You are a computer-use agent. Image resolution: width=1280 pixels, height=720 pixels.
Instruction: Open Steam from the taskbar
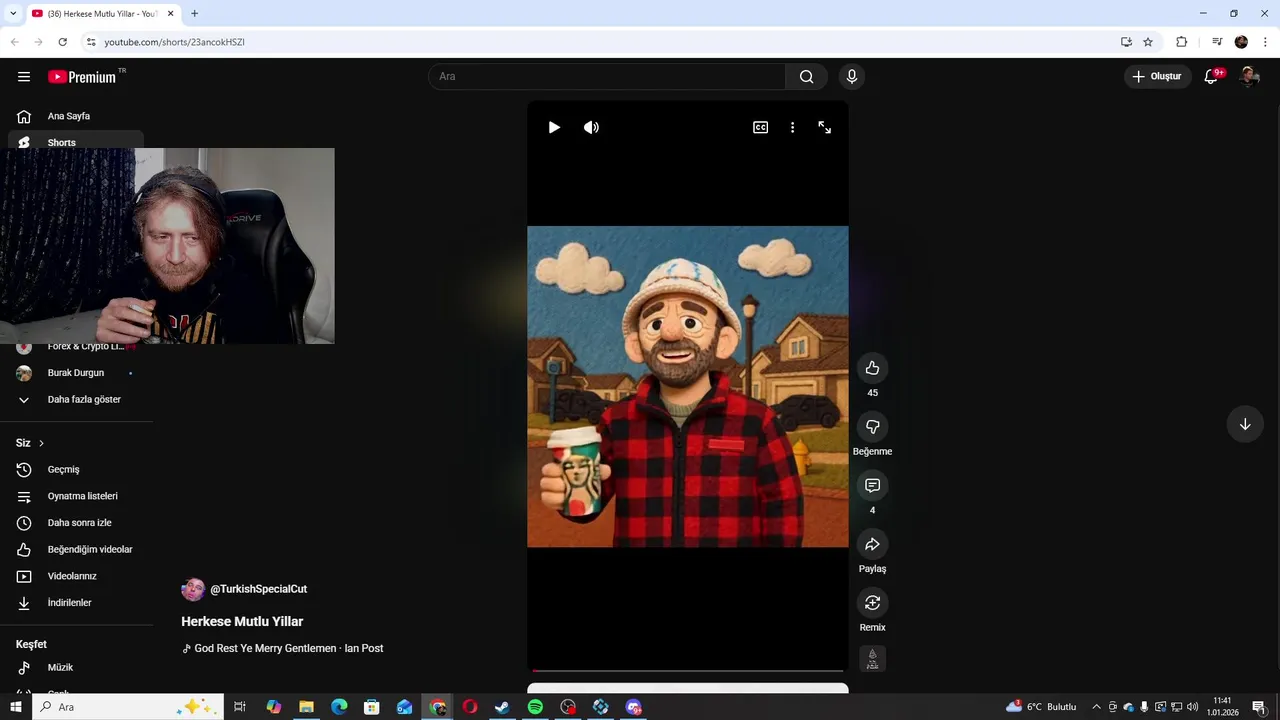click(x=502, y=707)
